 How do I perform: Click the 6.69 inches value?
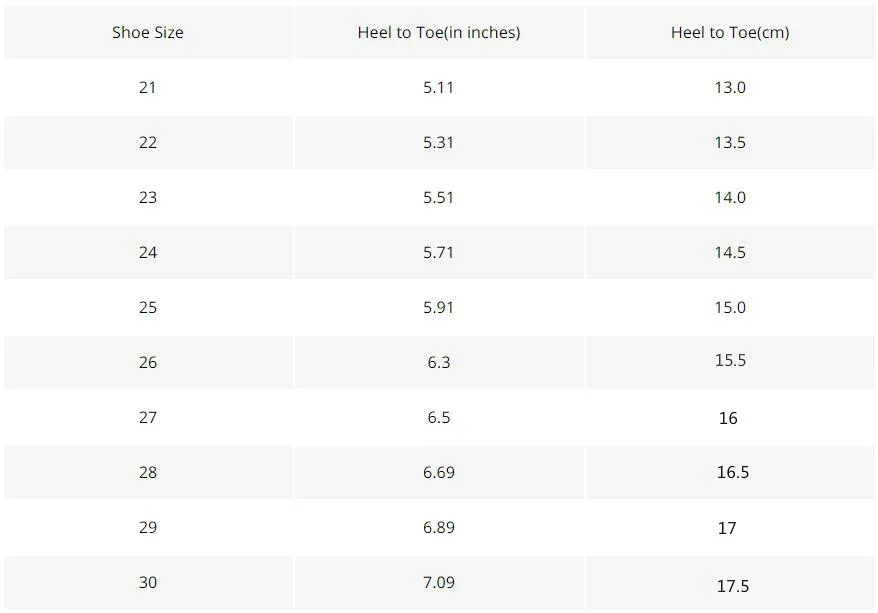(x=439, y=472)
